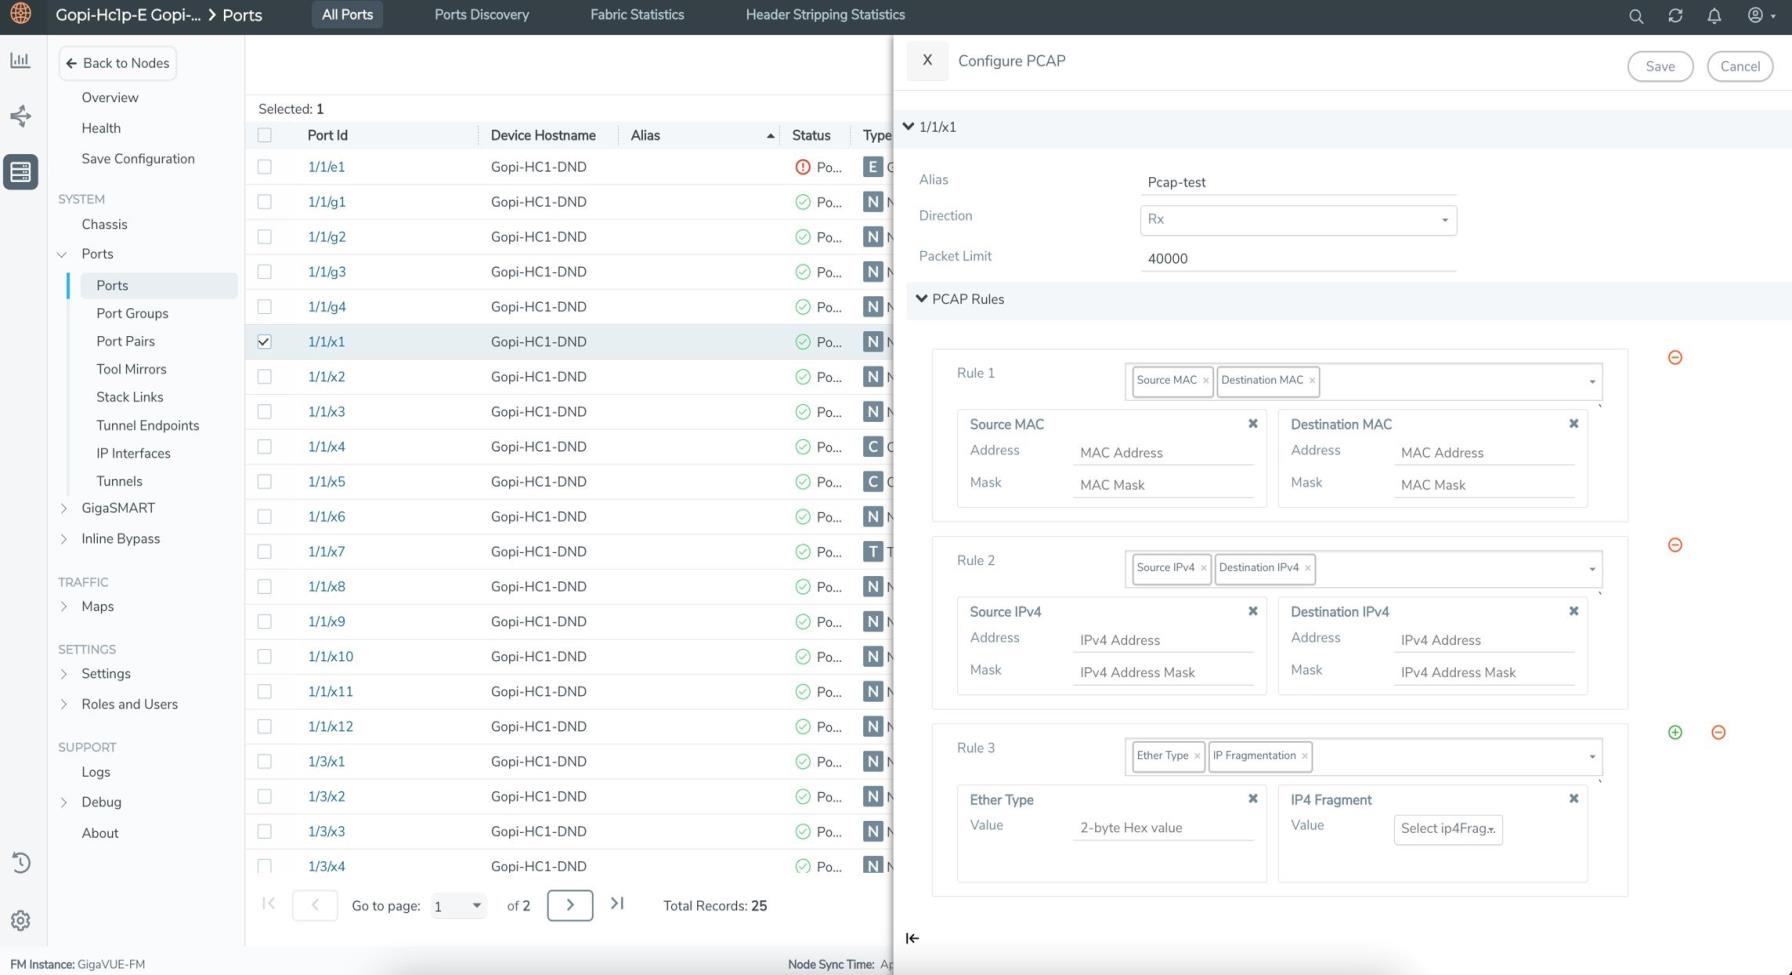
Task: Expand the GigaSMART tree item
Action: [x=64, y=509]
